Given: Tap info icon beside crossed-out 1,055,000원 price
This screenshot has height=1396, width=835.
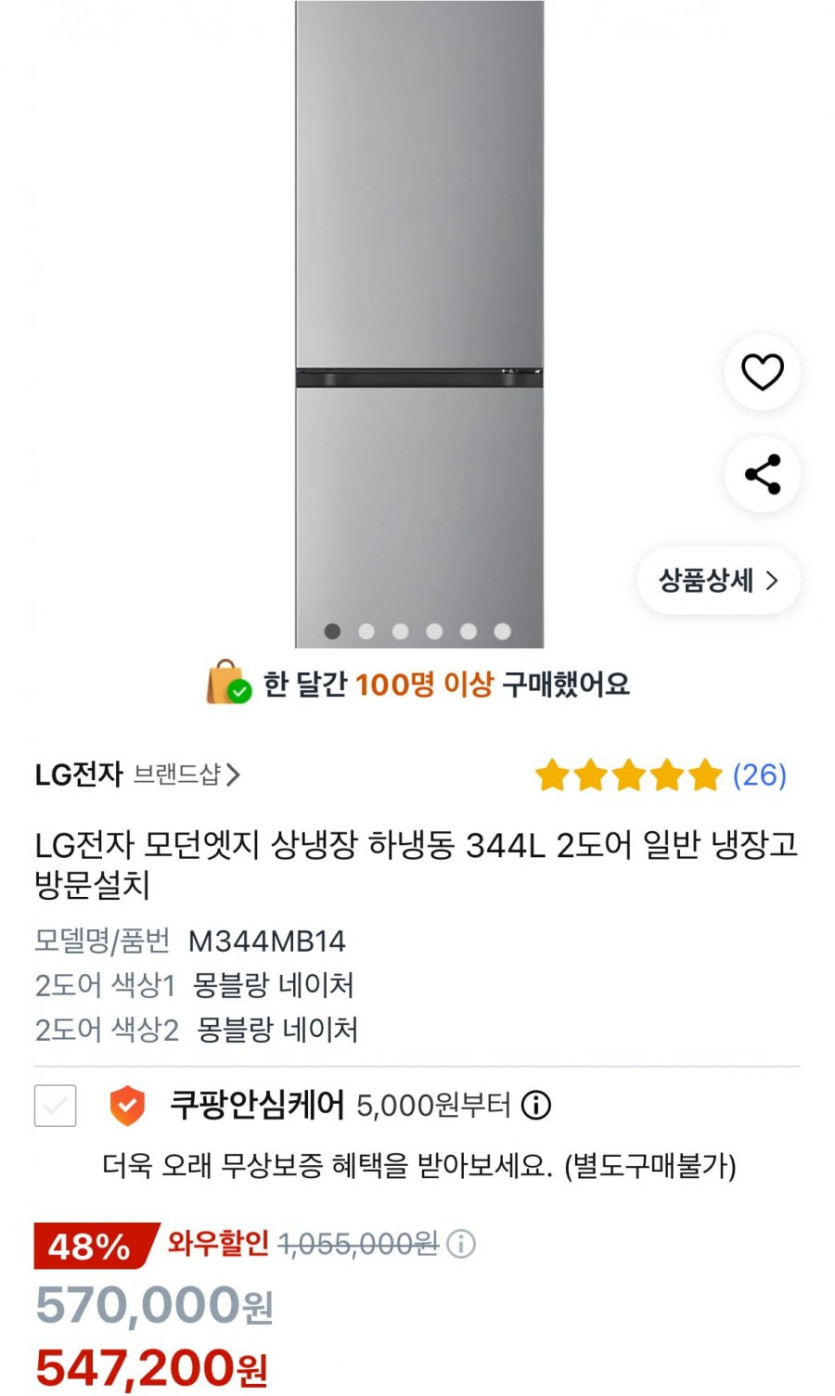Looking at the screenshot, I should point(461,1245).
